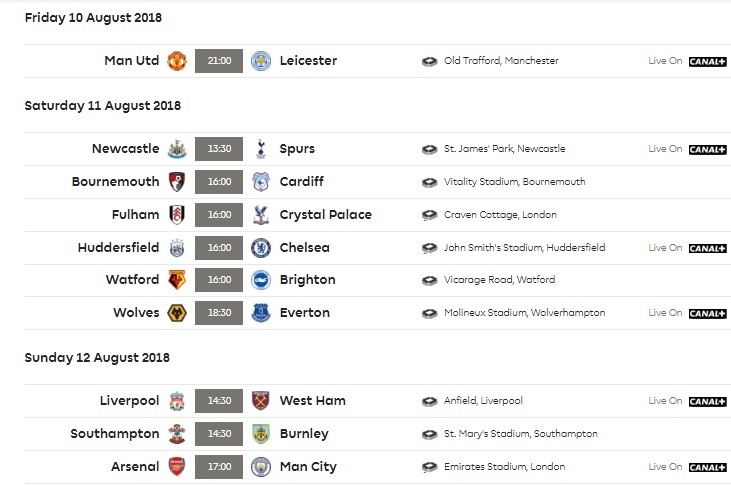Click the Saturday 11 August 2018 heading
The height and width of the screenshot is (485, 731).
(x=102, y=105)
